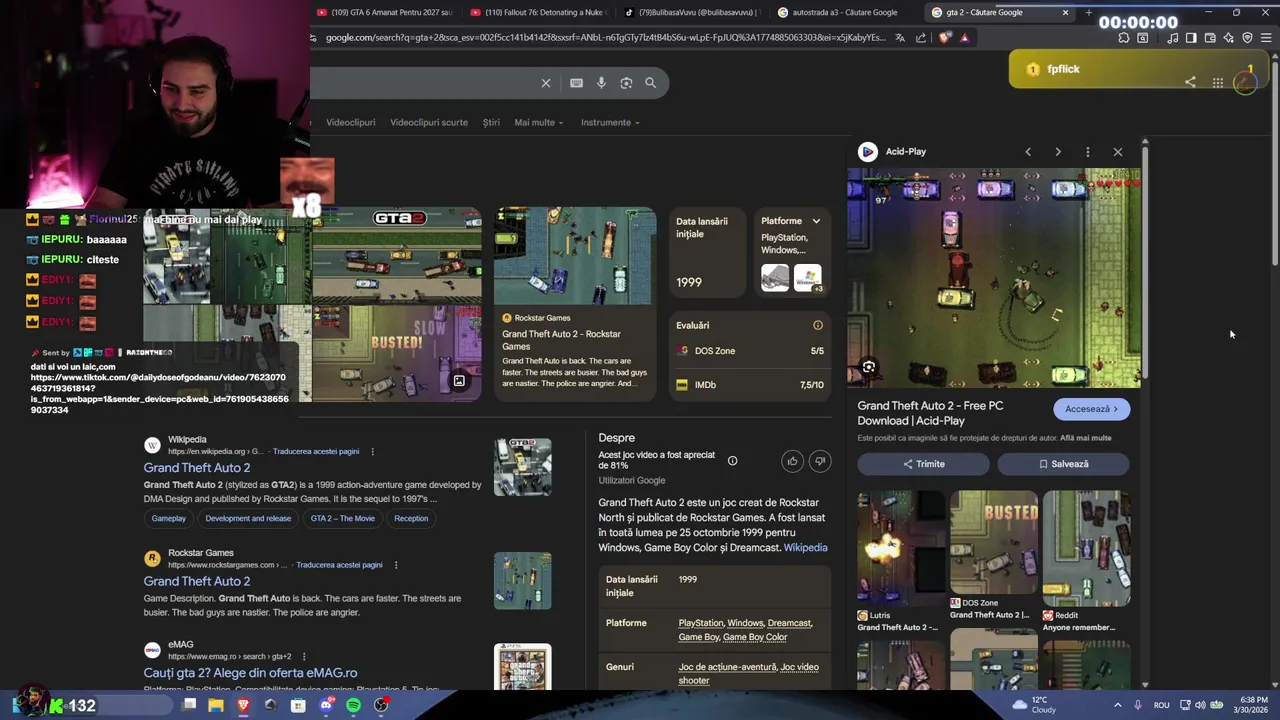Click the share page icon in address bar
The width and height of the screenshot is (1280, 720).
click(921, 38)
